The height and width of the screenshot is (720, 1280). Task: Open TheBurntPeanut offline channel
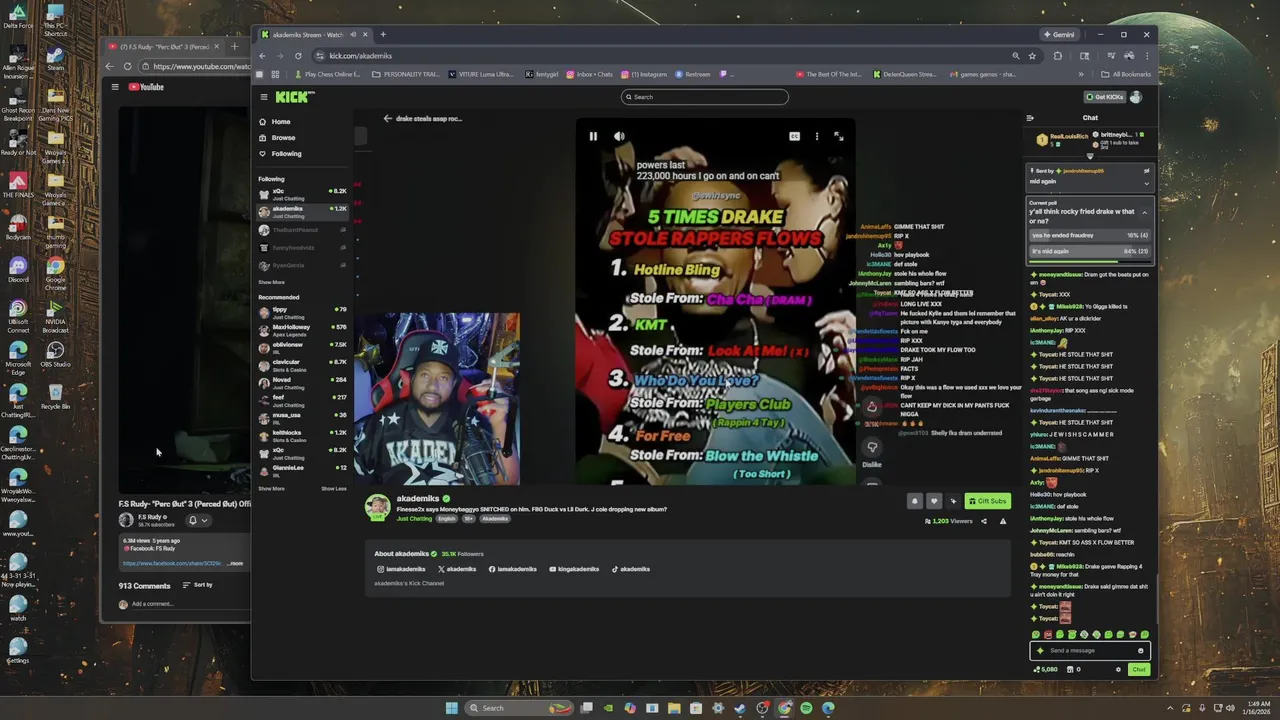(x=302, y=230)
